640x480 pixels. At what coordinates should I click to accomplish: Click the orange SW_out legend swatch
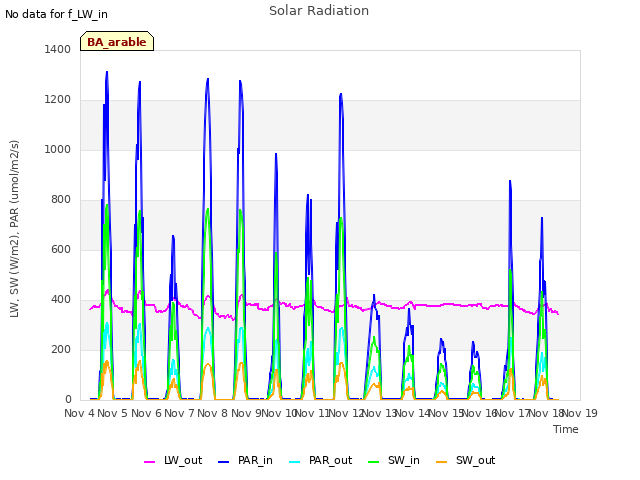(441, 462)
